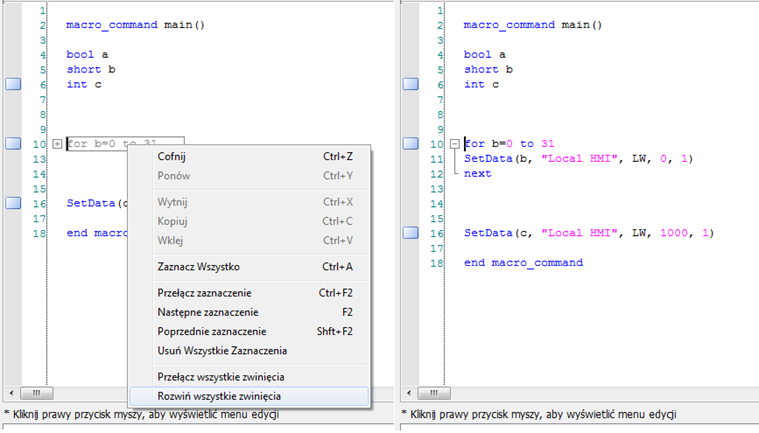
Task: Select Przełącz zaznaczenie menu entry
Action: [x=249, y=293]
